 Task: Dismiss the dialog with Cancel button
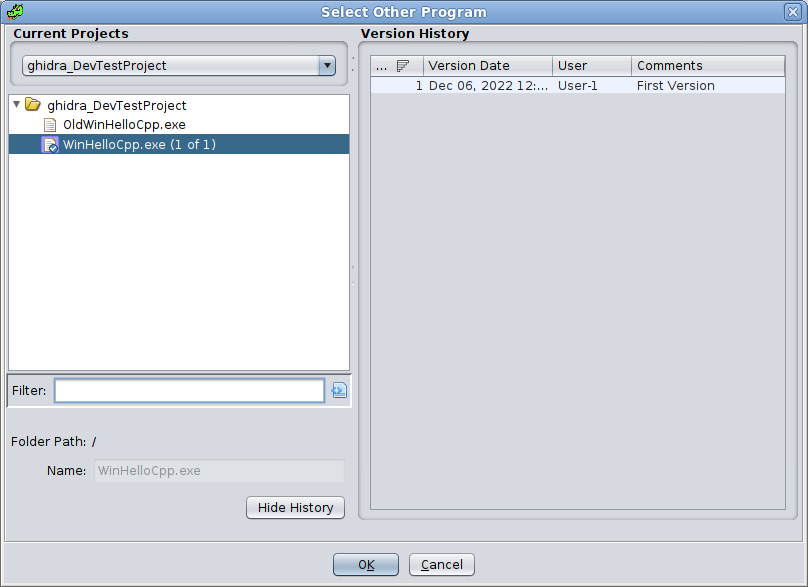[442, 565]
